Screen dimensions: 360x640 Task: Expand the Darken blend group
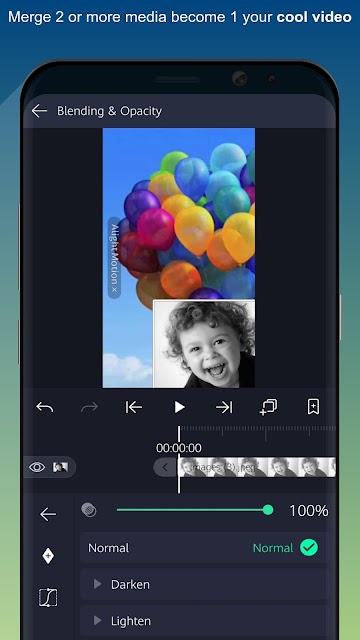[203, 584]
